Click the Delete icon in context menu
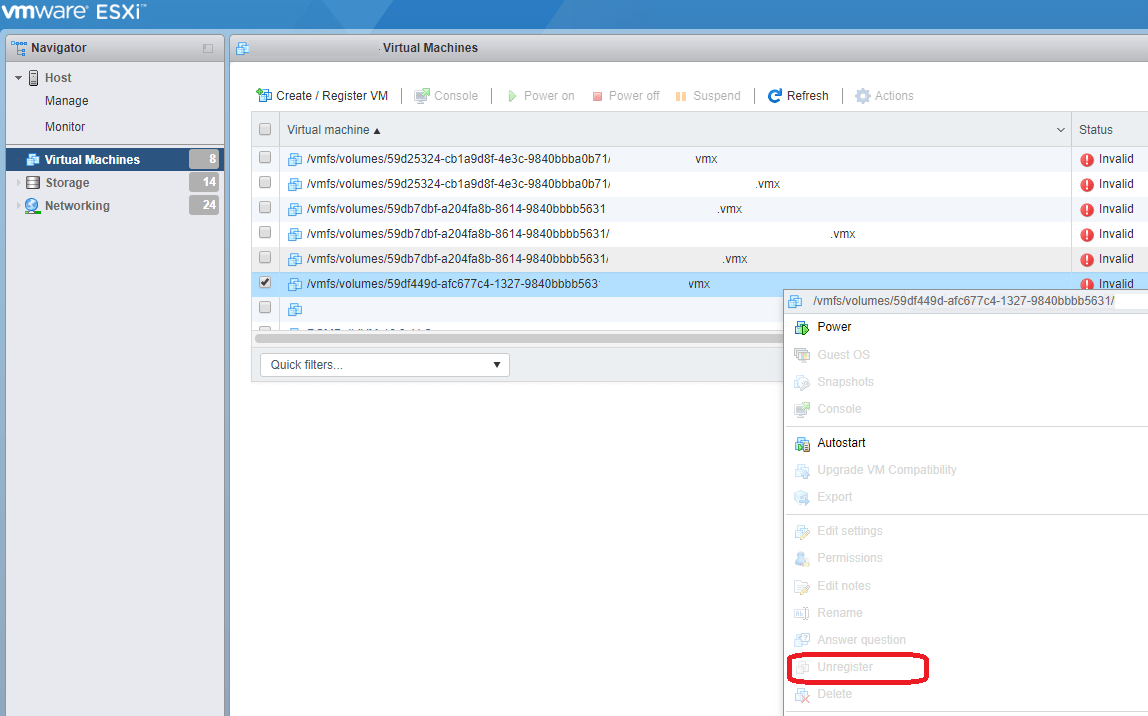Viewport: 1148px width, 716px height. (x=802, y=695)
